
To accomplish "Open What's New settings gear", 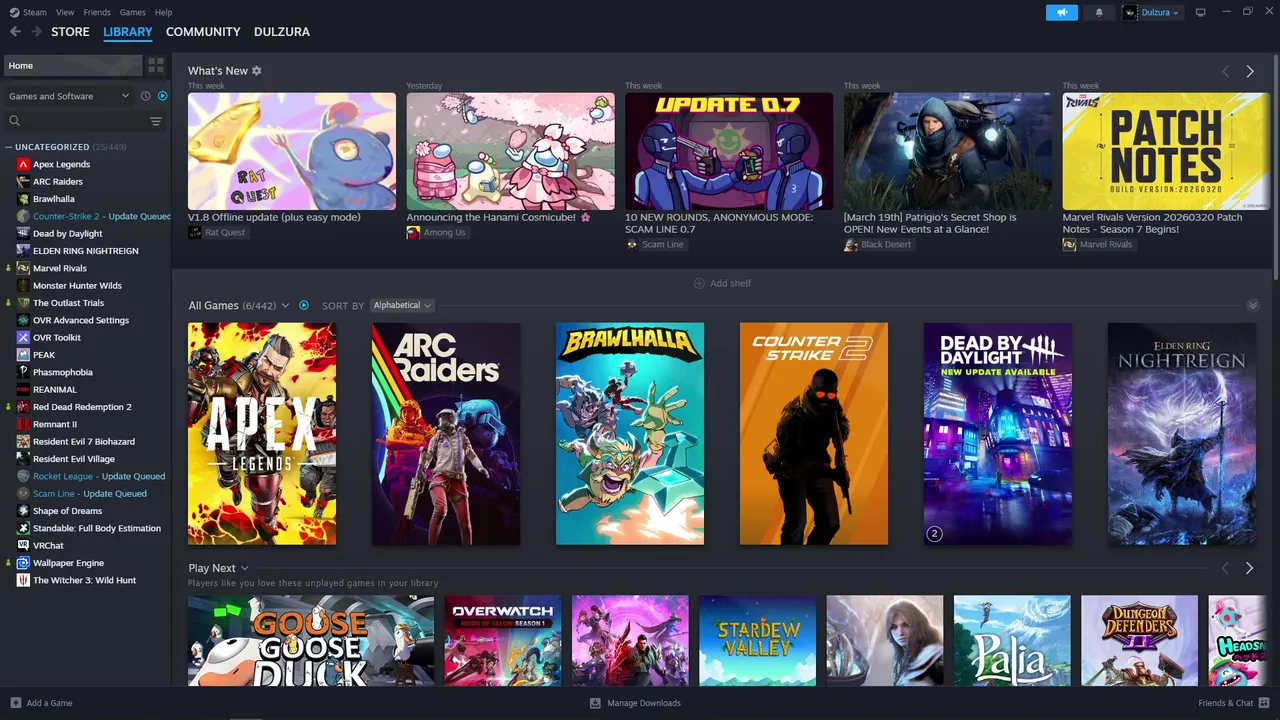I will [x=257, y=71].
